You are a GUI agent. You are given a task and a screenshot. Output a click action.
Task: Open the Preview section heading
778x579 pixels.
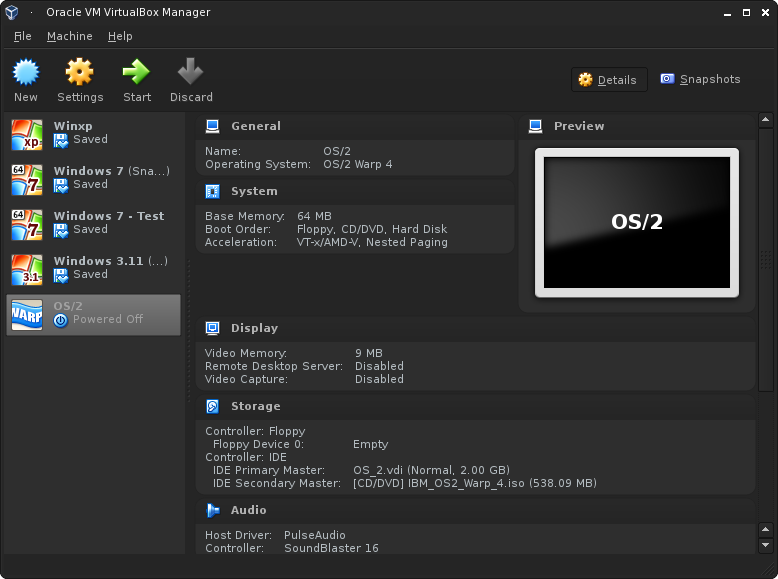[x=579, y=126]
